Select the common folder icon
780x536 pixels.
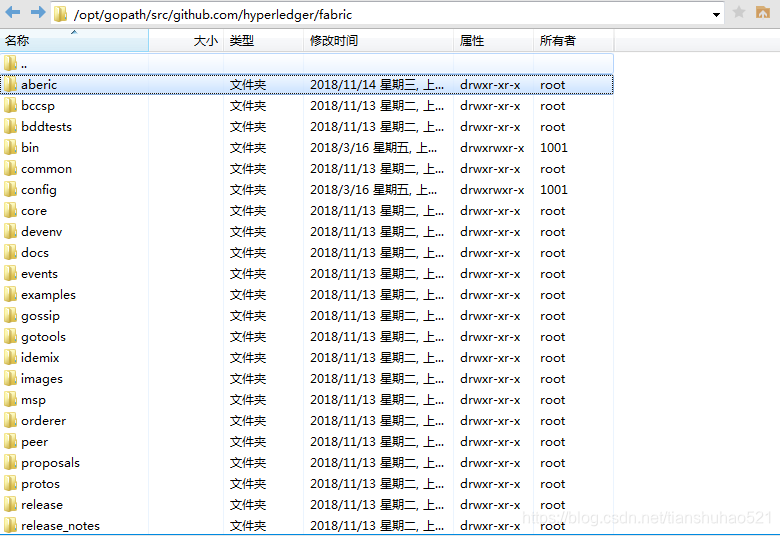10,169
